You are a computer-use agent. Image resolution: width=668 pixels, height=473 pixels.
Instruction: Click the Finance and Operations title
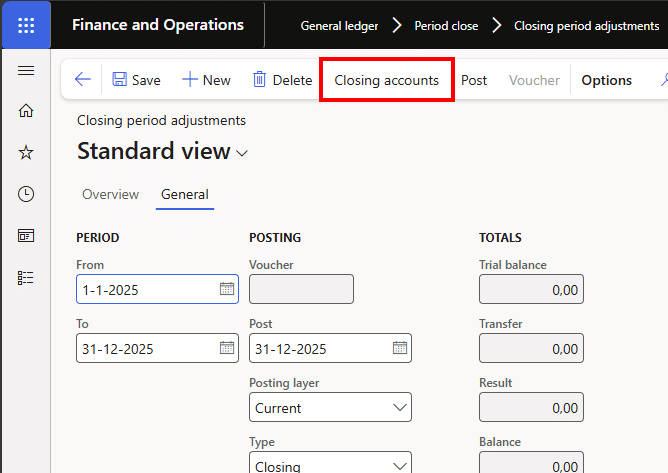pos(158,25)
